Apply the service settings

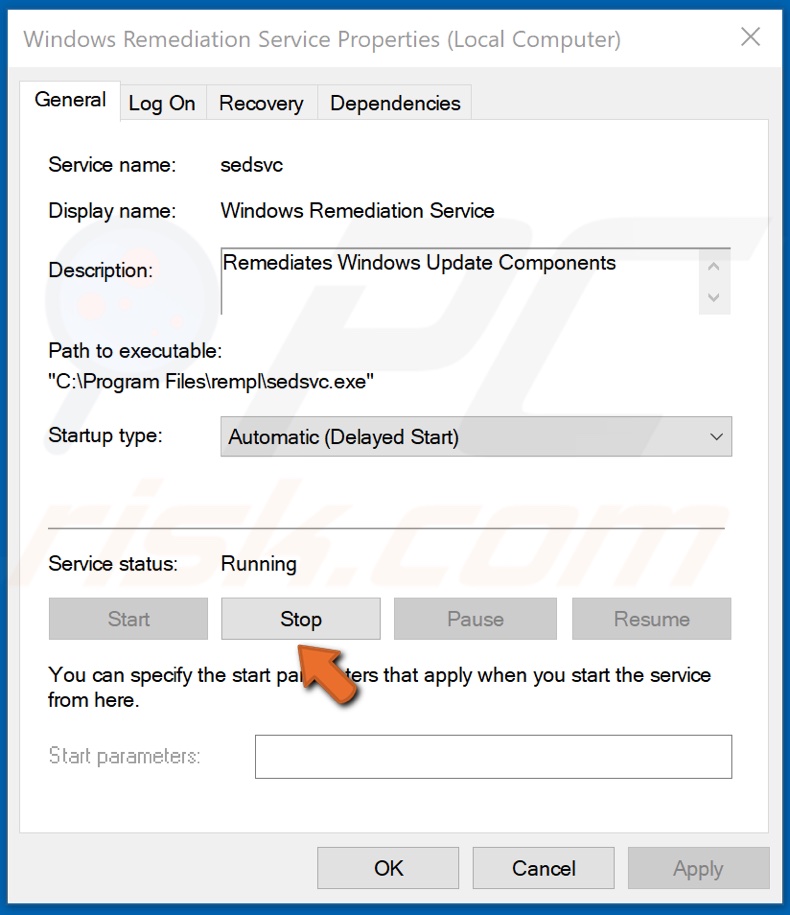(698, 868)
